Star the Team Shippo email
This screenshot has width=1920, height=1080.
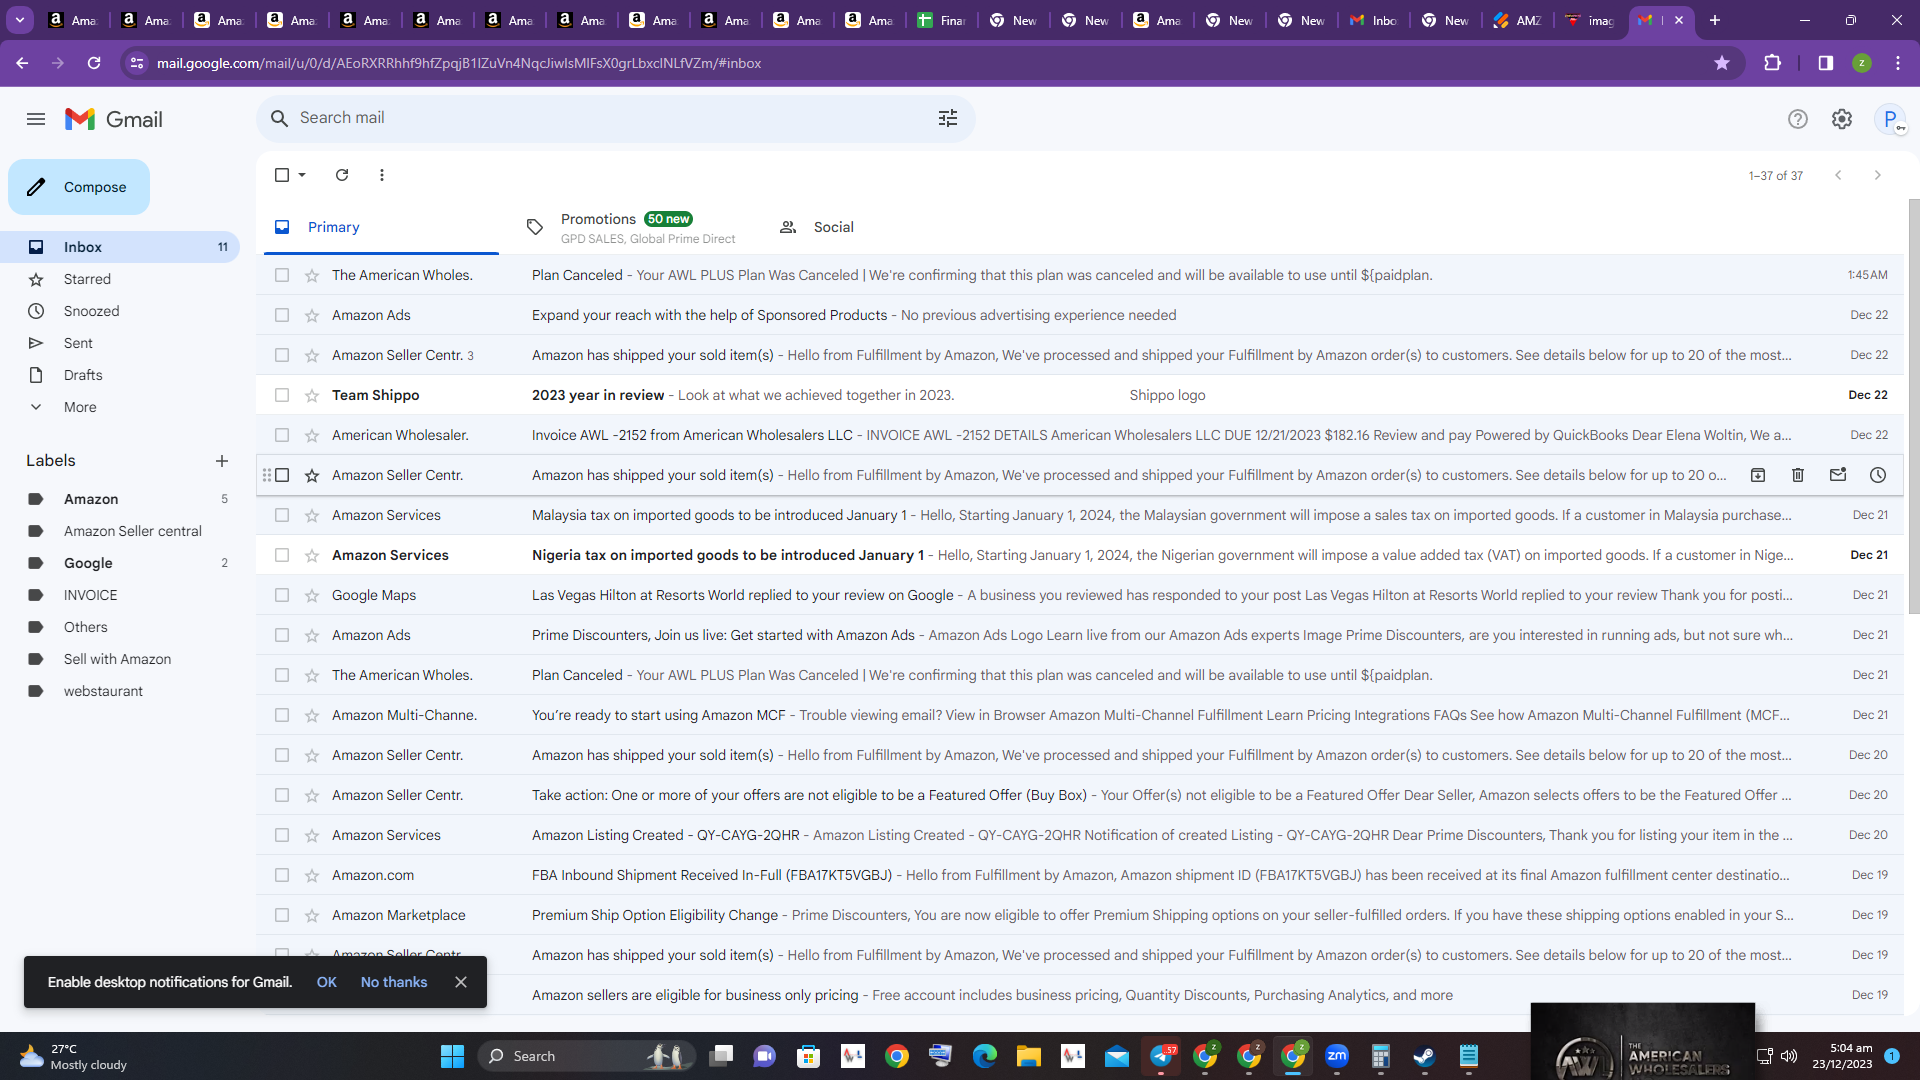312,395
